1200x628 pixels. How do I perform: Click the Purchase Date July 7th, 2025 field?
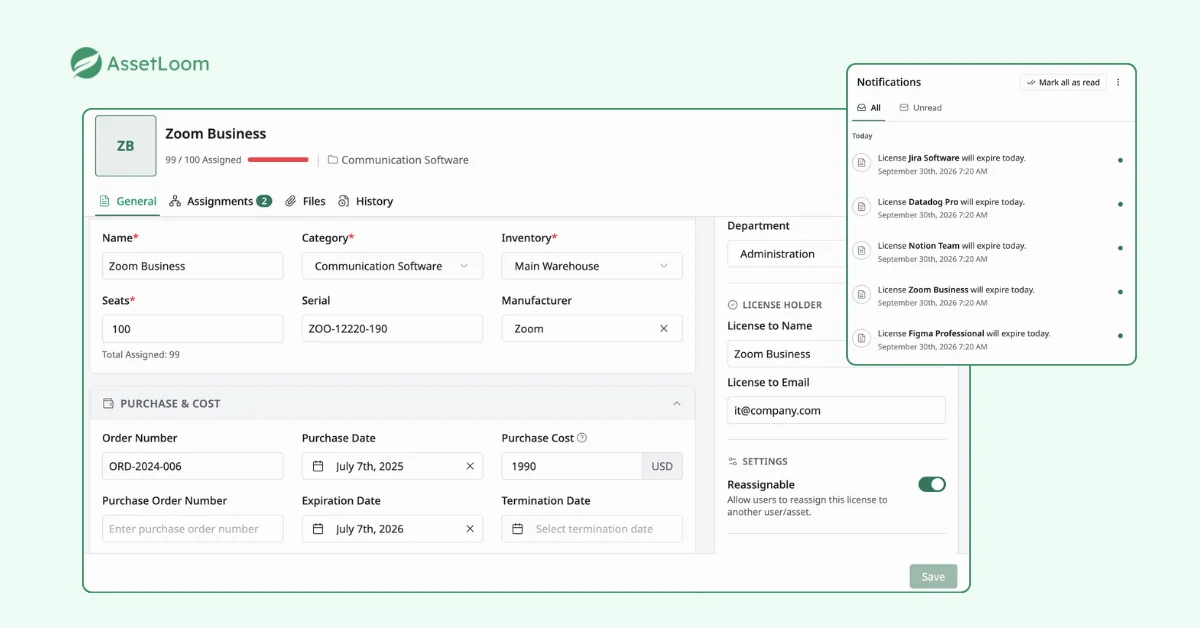[392, 466]
